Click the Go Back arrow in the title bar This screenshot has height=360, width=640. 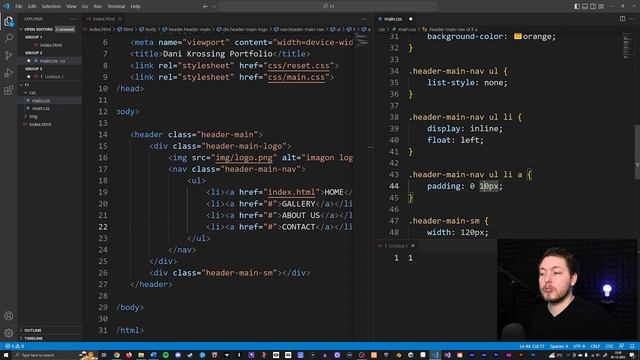pos(205,6)
